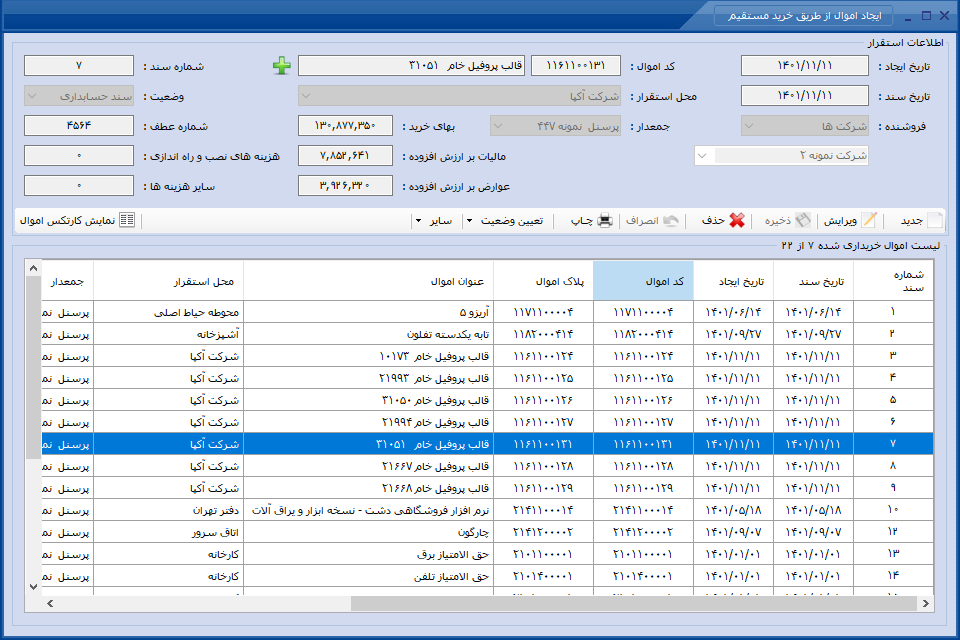Select row حق الامتیاز تلفن
Image resolution: width=960 pixels, height=640 pixels.
[x=487, y=577]
